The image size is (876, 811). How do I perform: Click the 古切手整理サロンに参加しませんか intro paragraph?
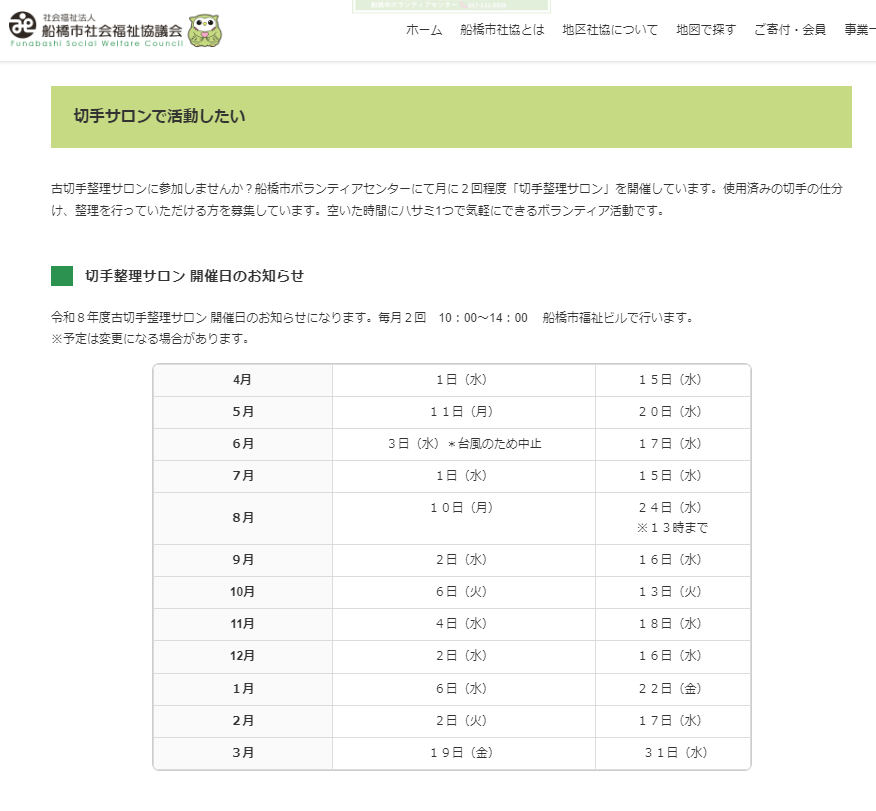click(x=447, y=199)
